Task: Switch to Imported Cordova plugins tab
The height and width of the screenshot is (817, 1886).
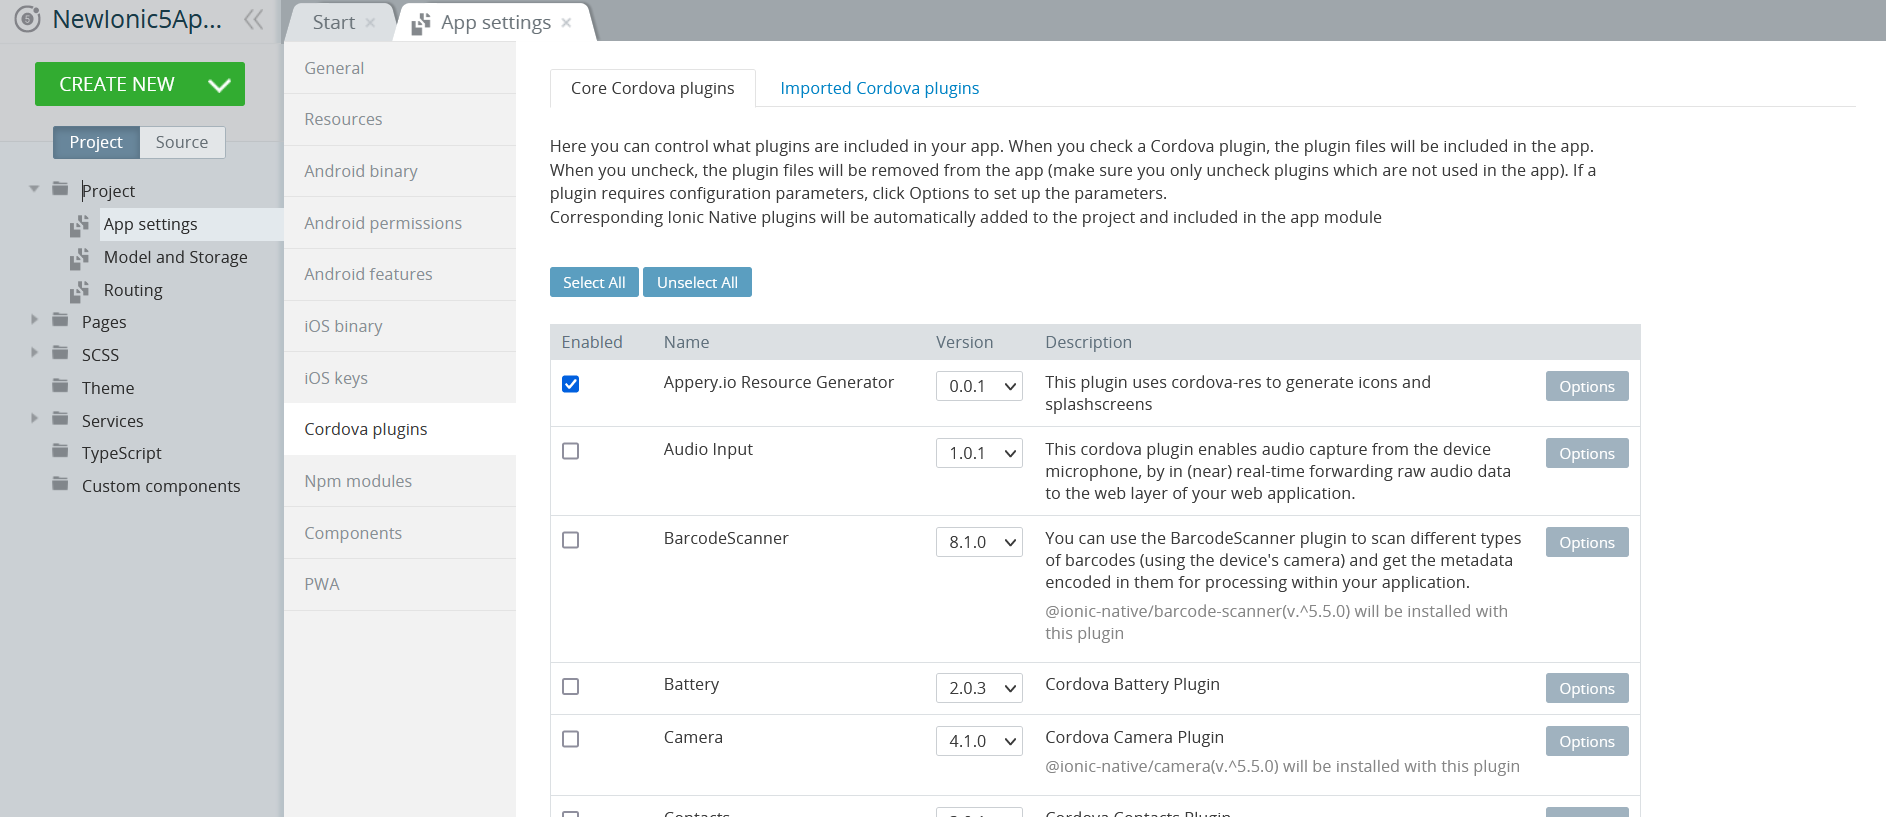Action: 880,88
